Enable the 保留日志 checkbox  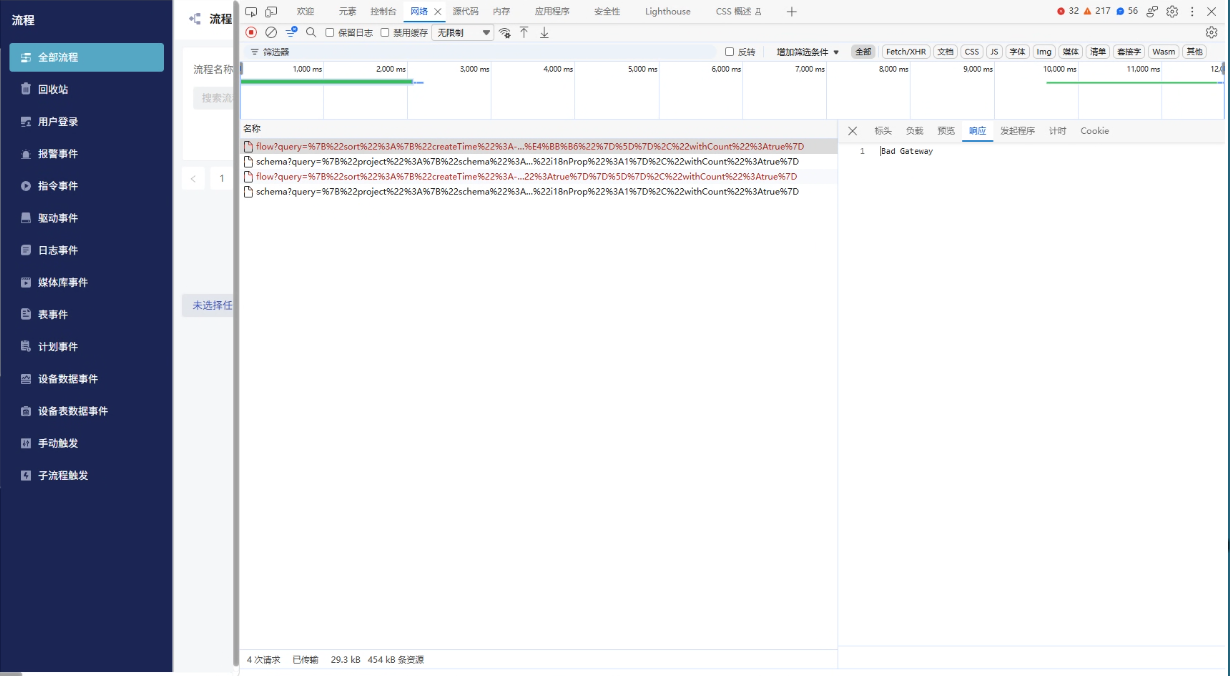pos(330,32)
